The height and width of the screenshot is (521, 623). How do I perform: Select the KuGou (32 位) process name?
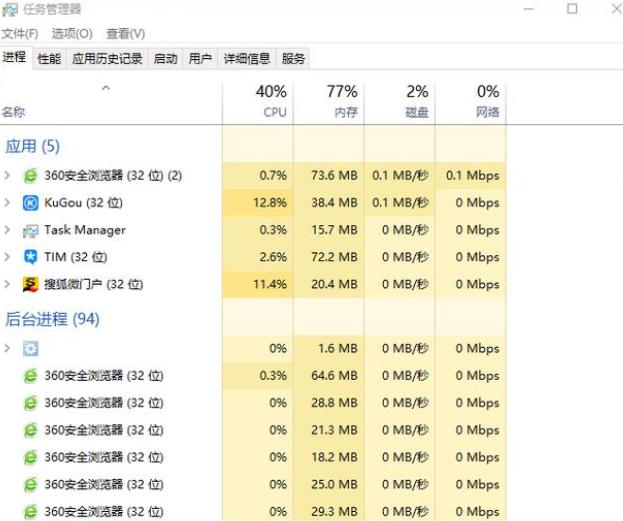83,203
